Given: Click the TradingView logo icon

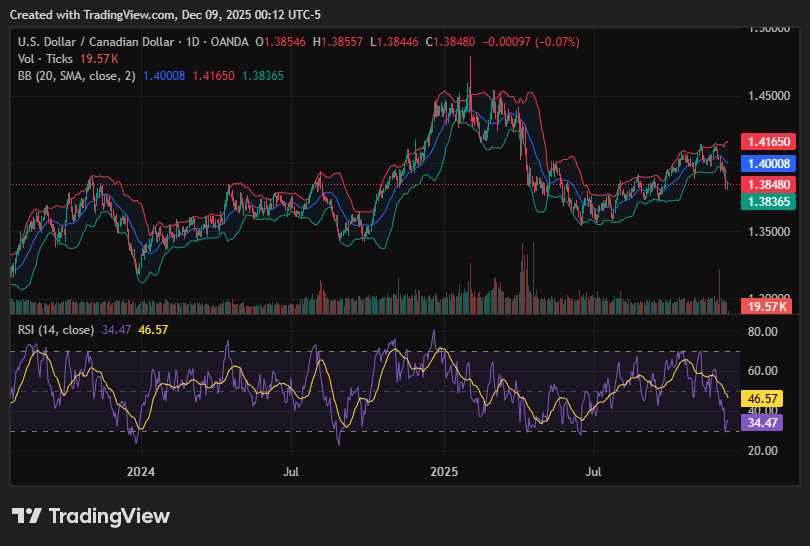Looking at the screenshot, I should 27,516.
